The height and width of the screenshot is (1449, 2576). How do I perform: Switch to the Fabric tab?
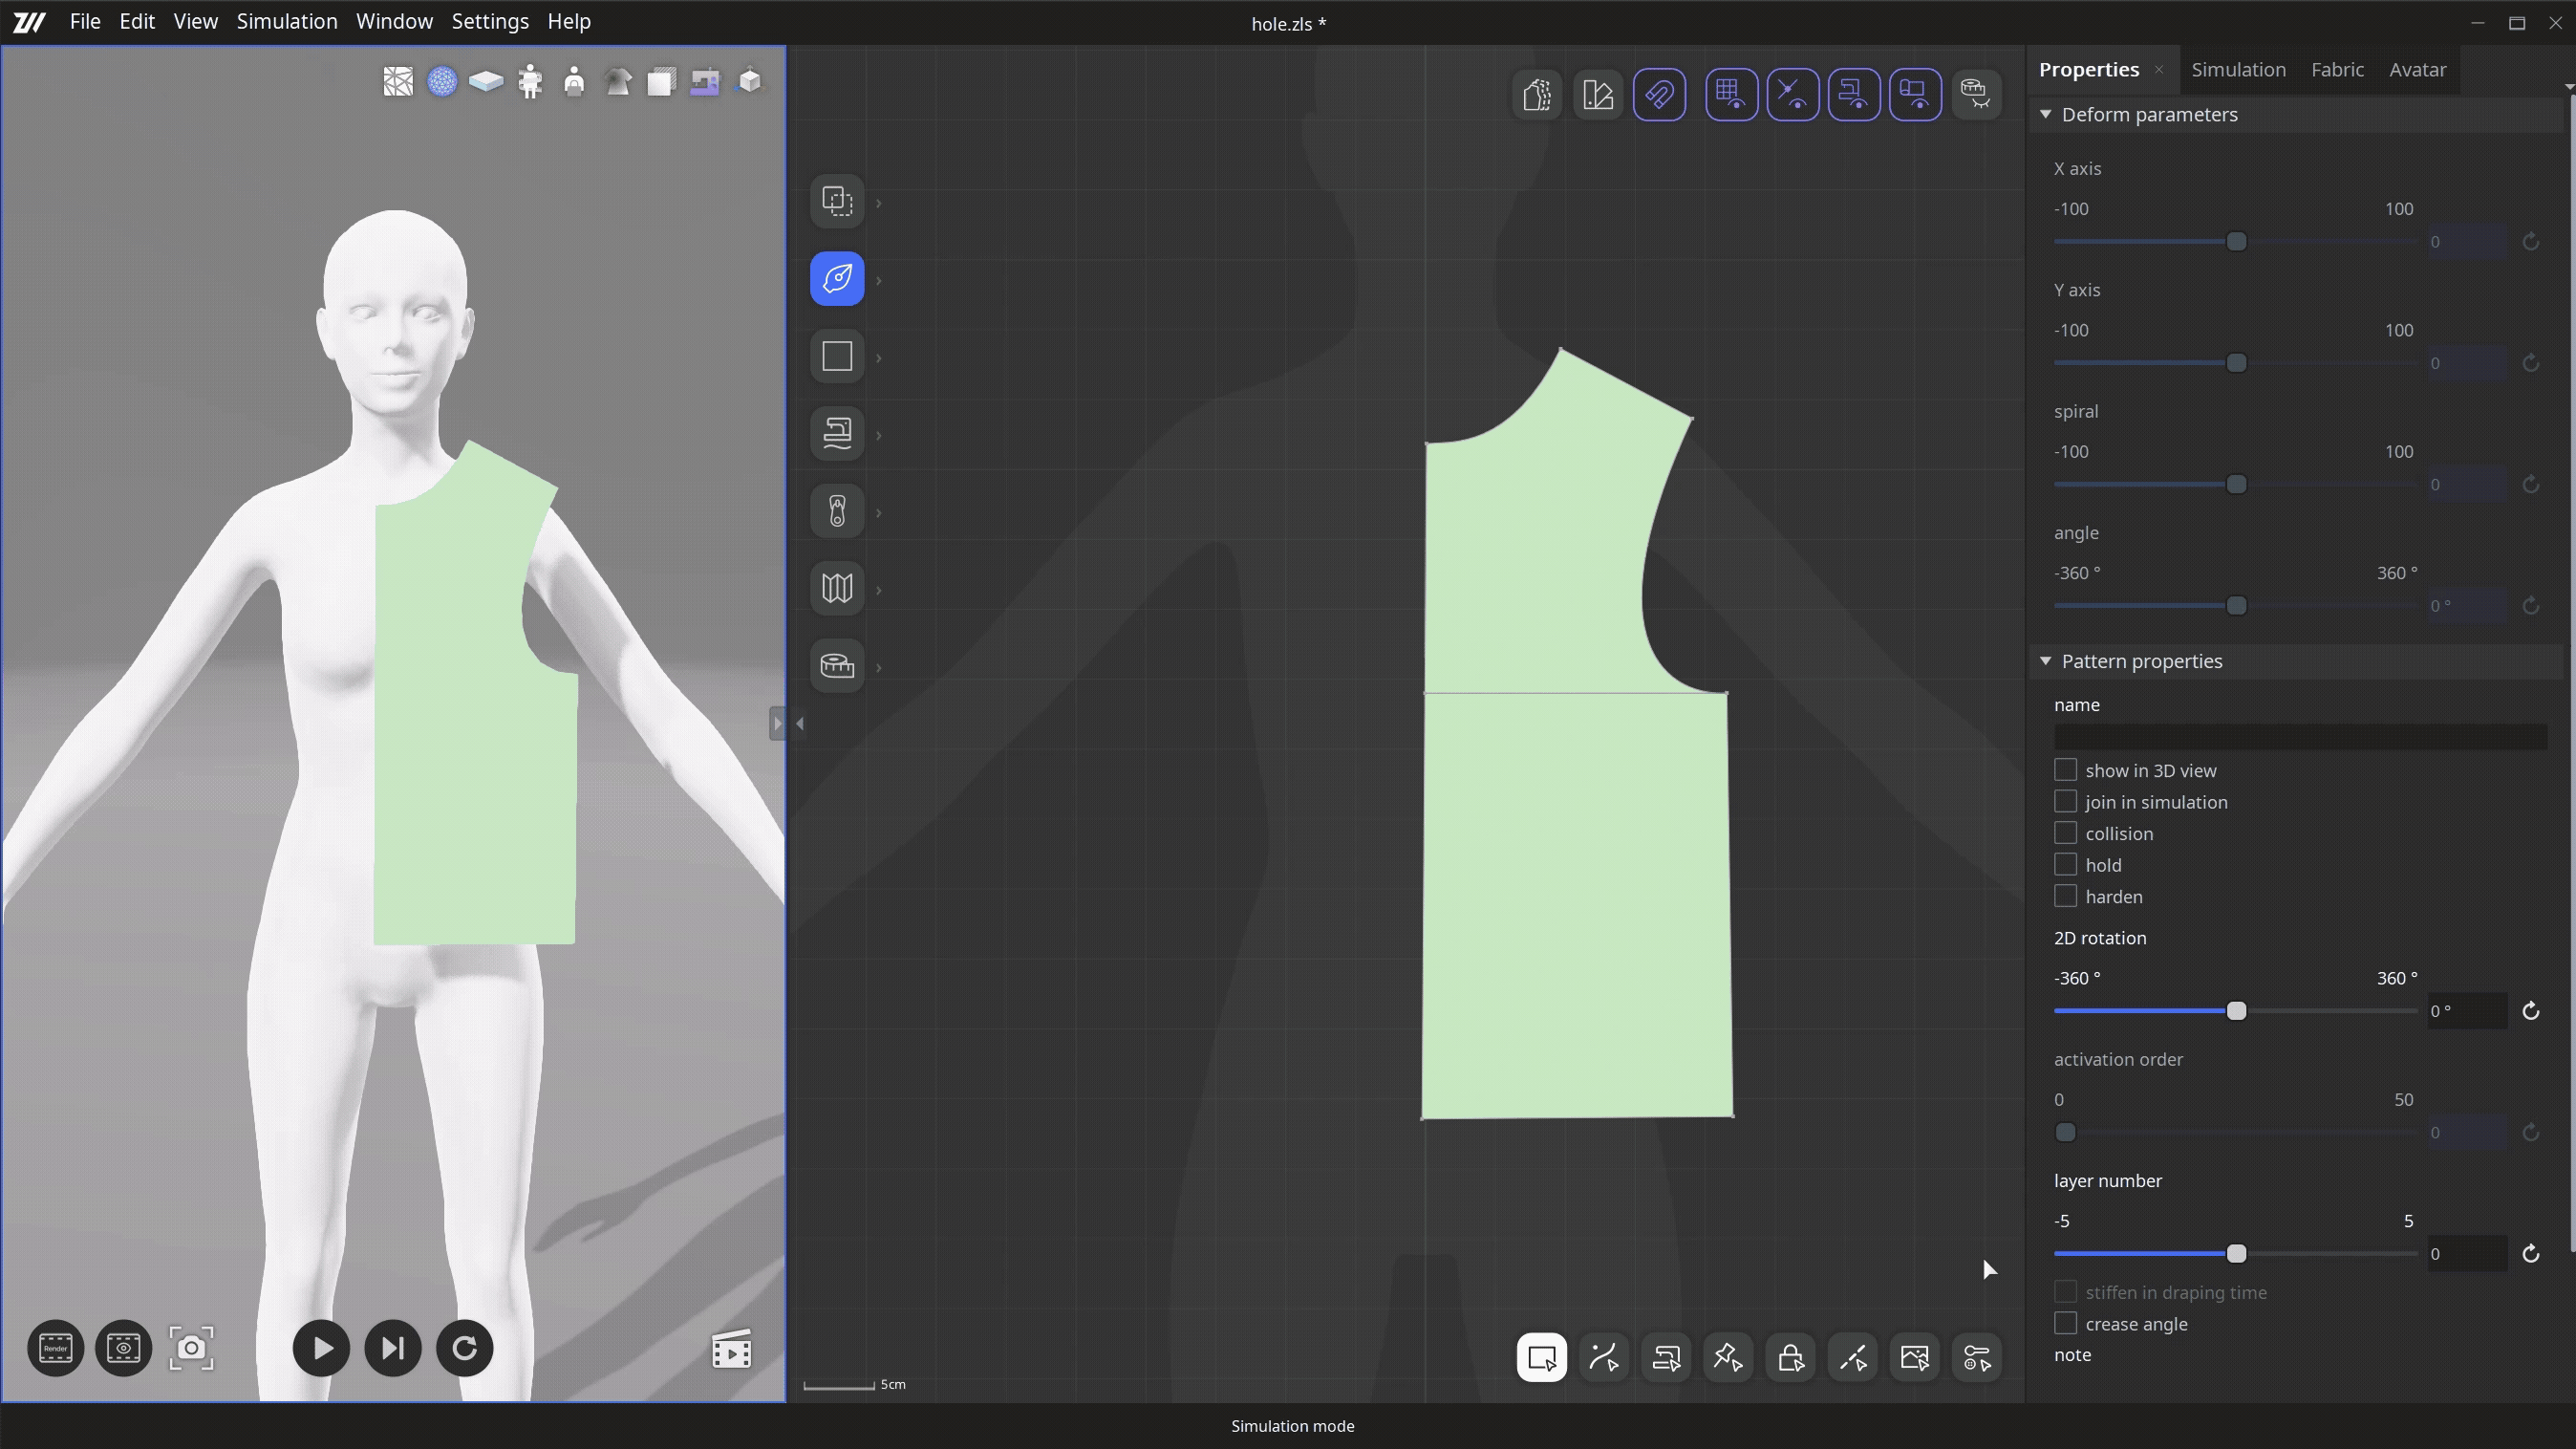tap(2338, 69)
